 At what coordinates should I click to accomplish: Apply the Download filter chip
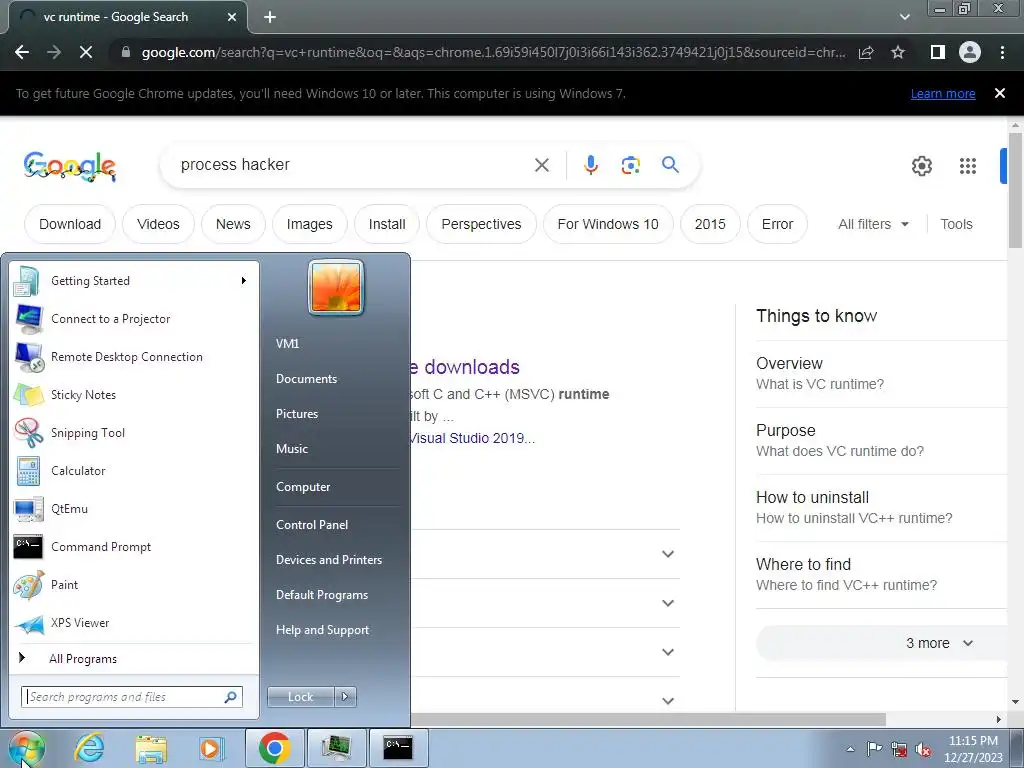70,224
